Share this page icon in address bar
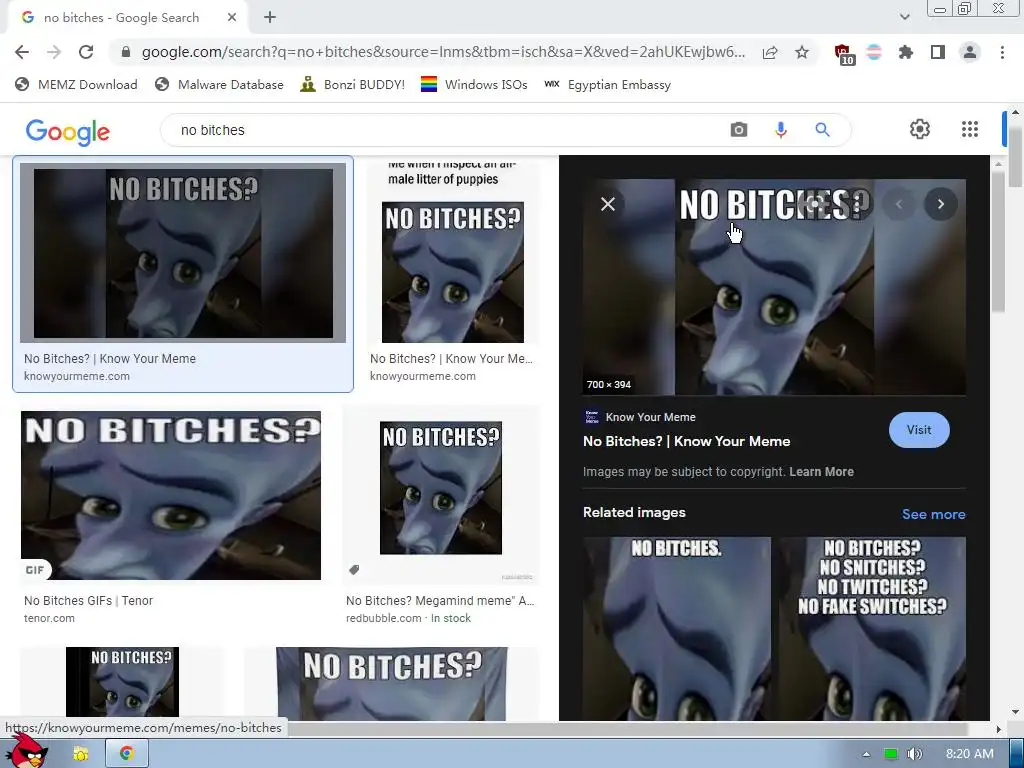Viewport: 1024px width, 768px height. click(770, 52)
